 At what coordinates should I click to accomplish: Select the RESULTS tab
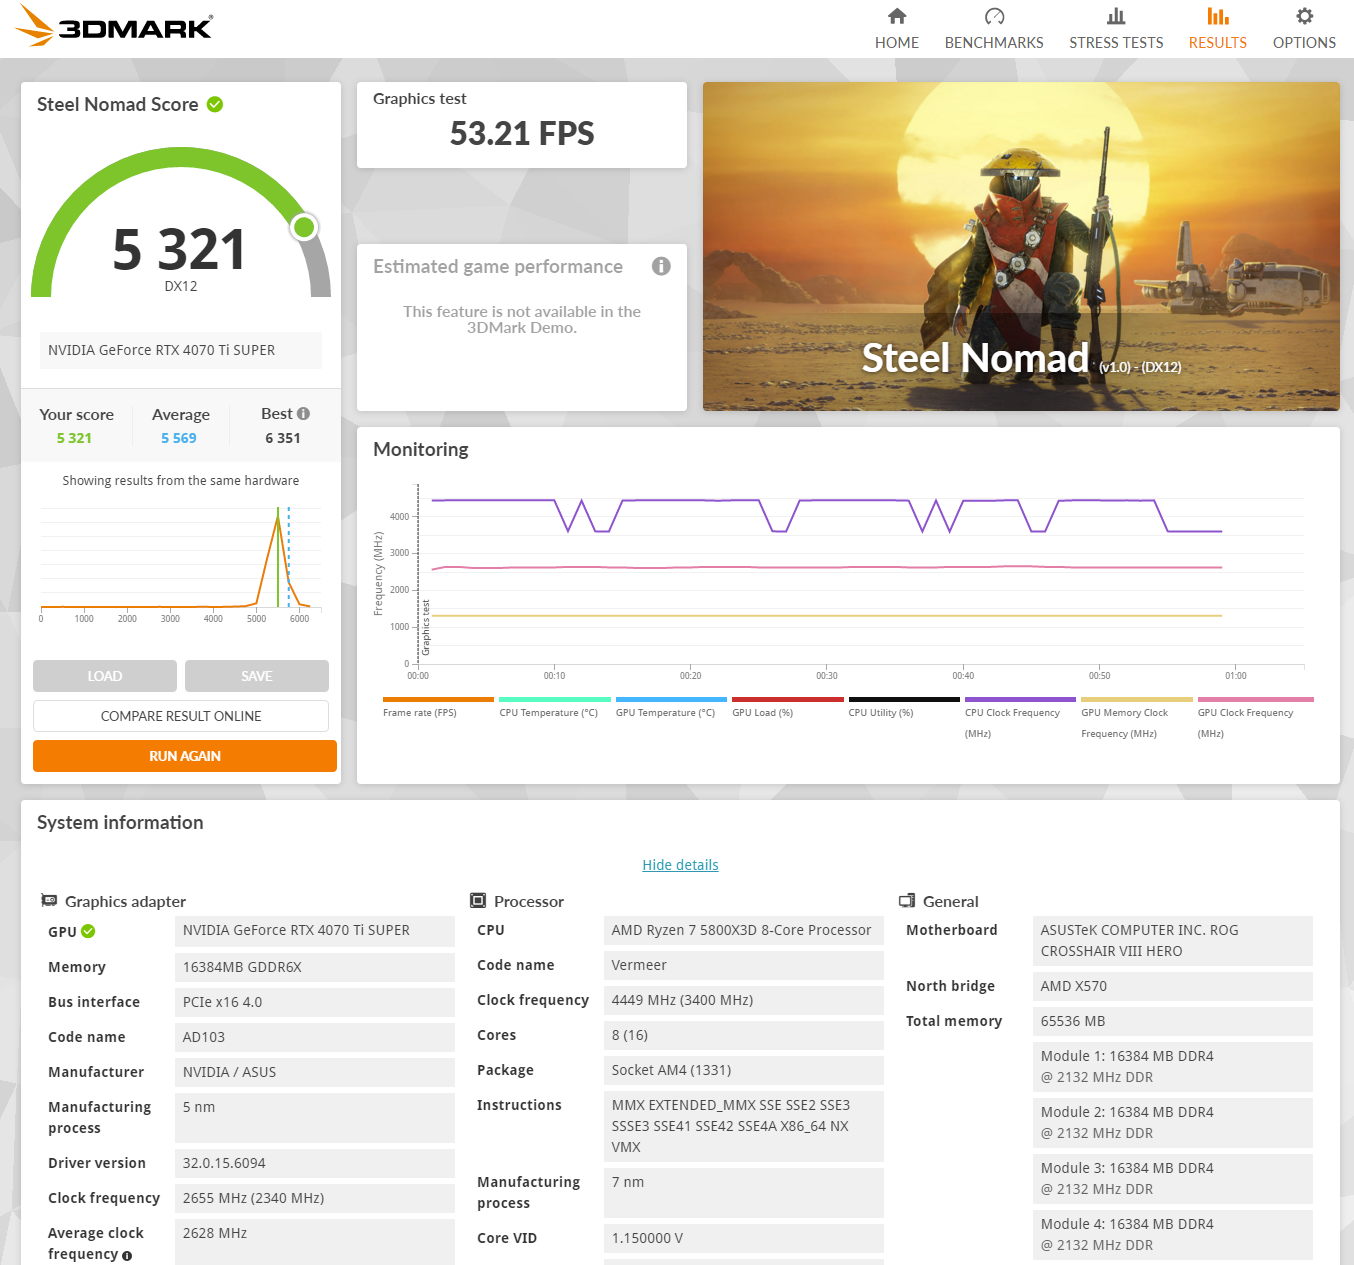click(1218, 42)
